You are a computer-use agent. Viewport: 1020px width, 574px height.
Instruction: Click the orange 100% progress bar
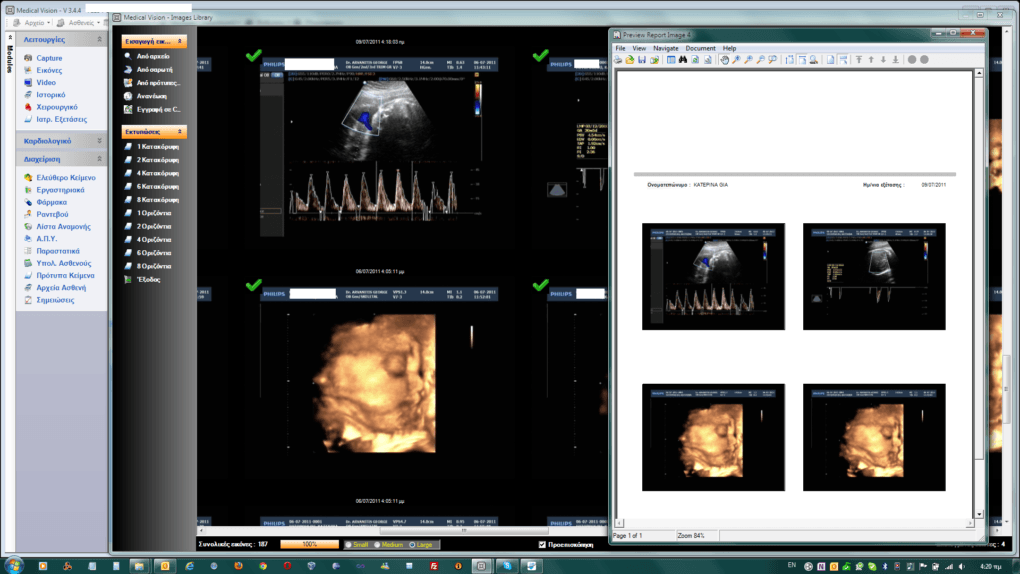point(310,545)
